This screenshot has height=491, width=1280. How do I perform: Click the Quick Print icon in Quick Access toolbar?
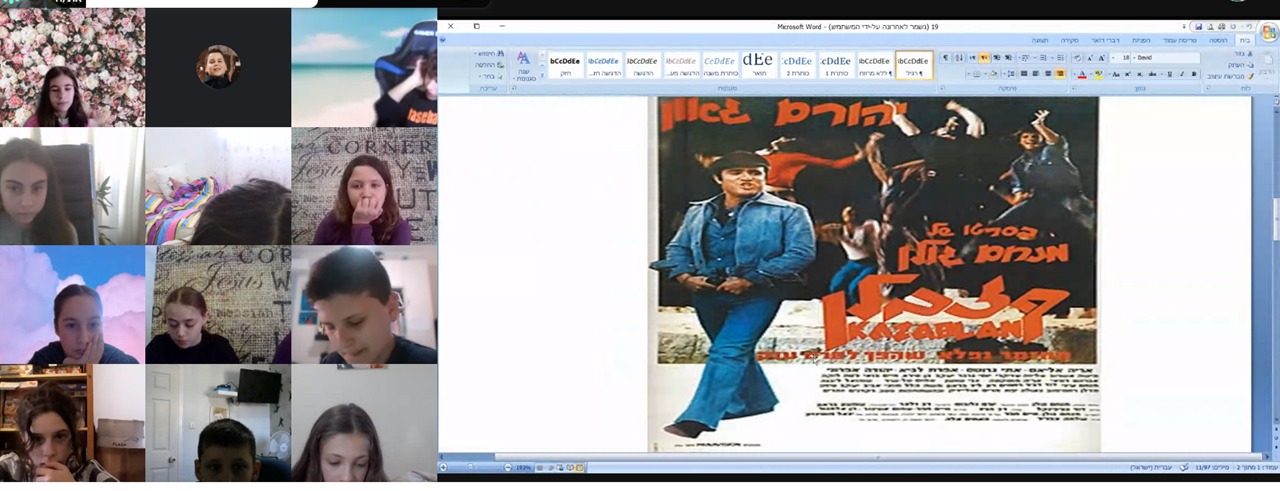click(x=1222, y=27)
